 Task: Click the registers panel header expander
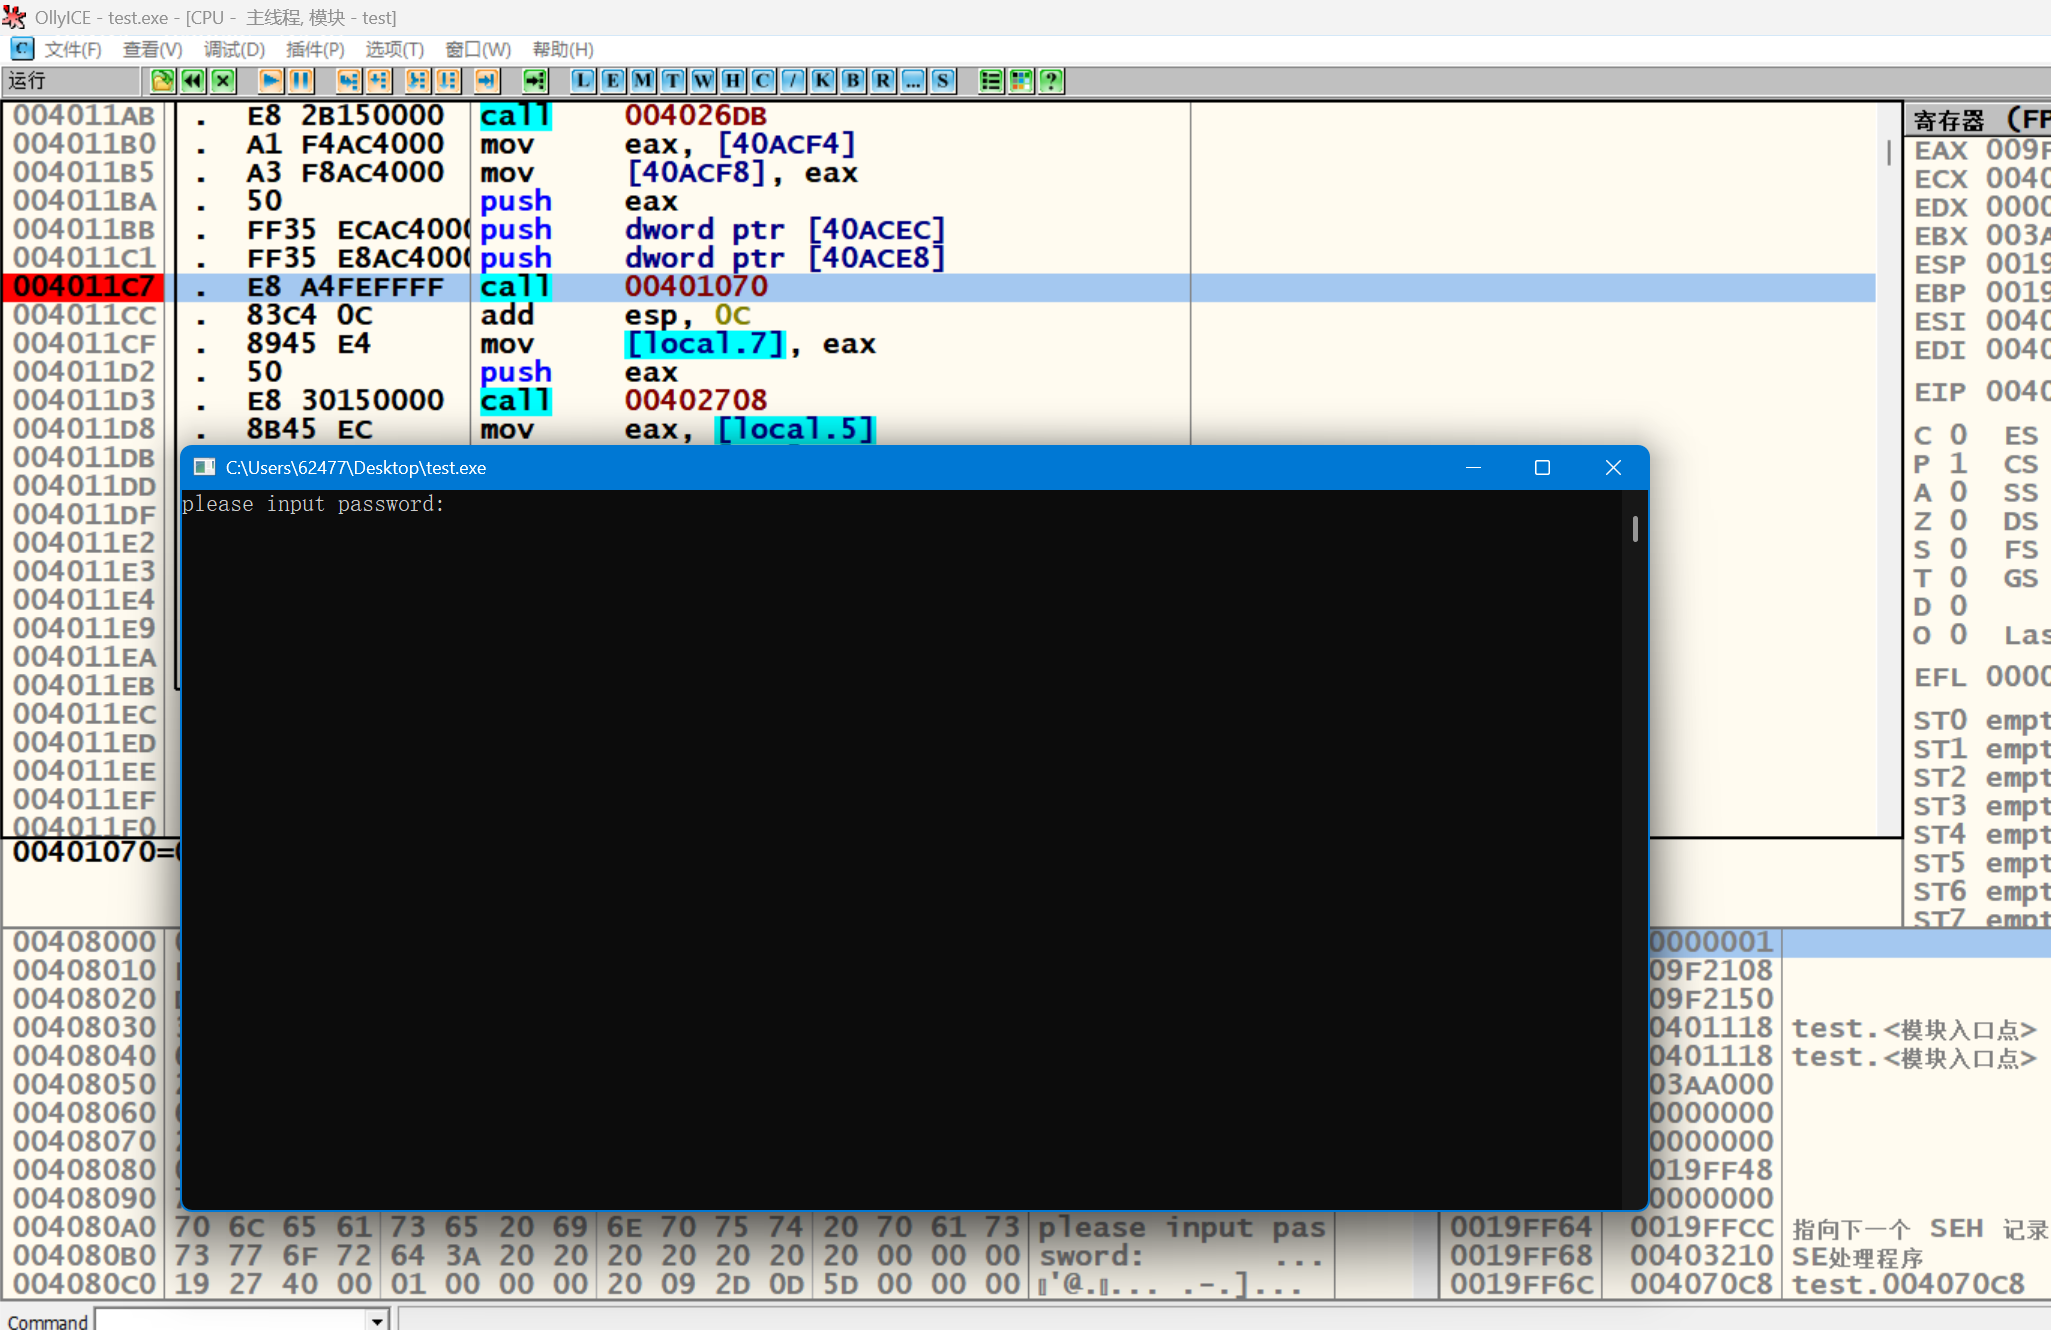point(1976,121)
